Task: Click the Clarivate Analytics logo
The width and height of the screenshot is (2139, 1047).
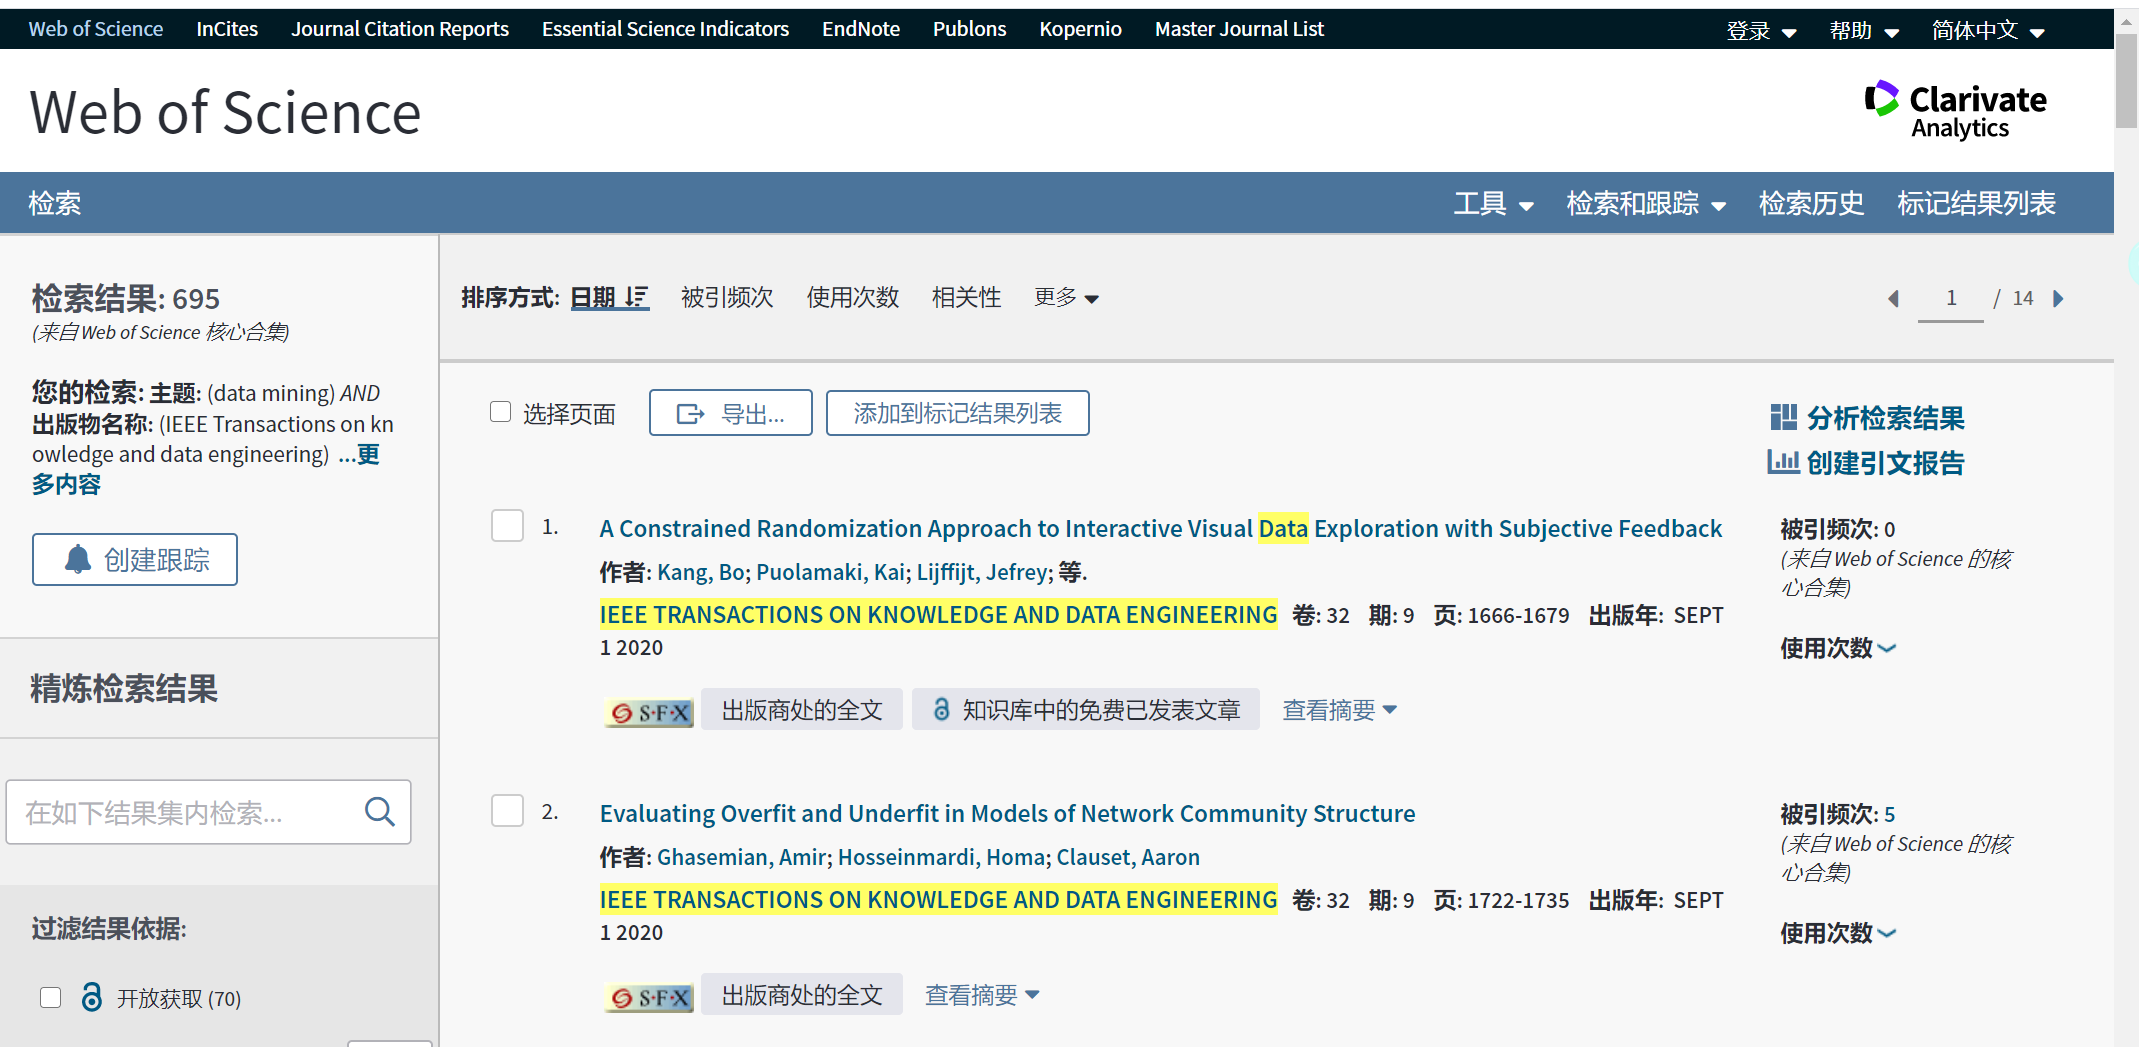Action: (x=1955, y=109)
